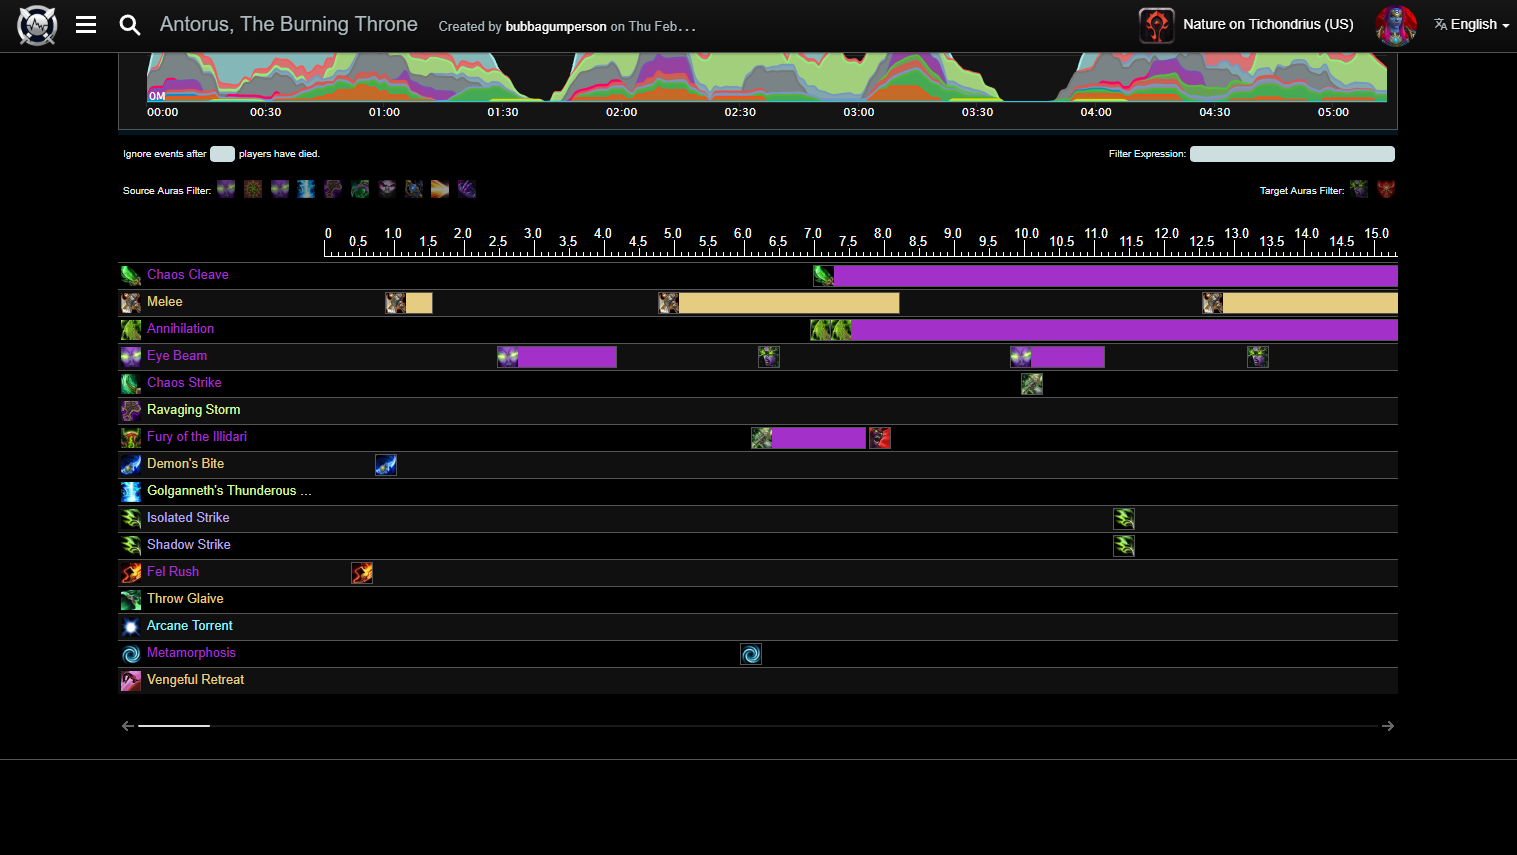Toggle the blue lightning Source Aura filter

click(x=306, y=189)
